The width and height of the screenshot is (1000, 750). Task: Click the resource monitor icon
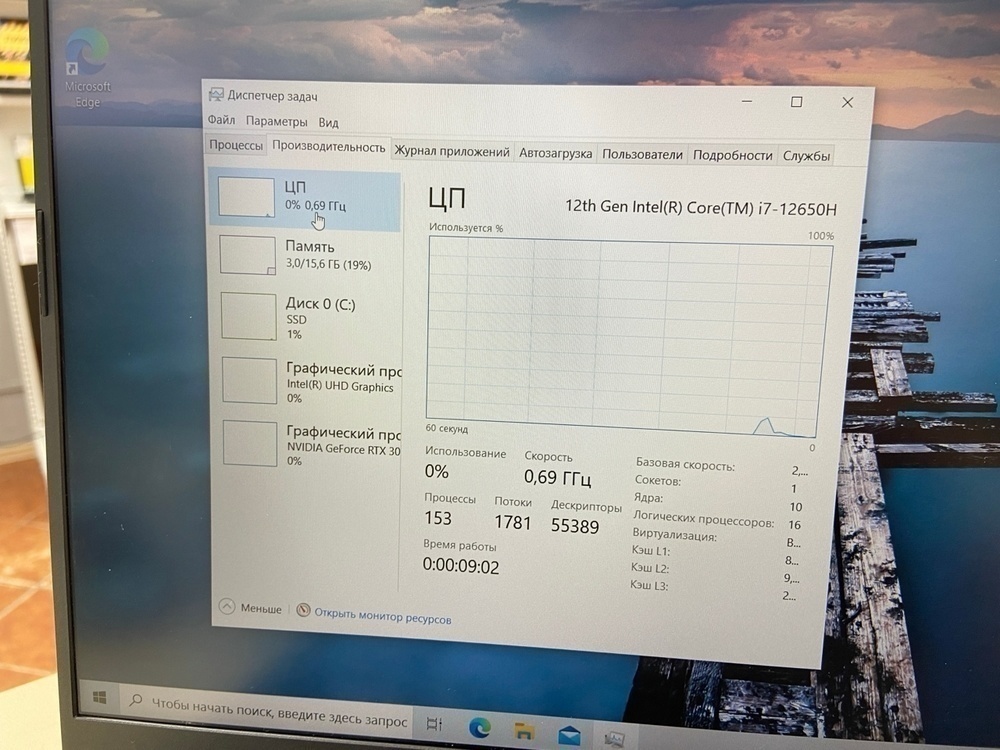[x=304, y=610]
